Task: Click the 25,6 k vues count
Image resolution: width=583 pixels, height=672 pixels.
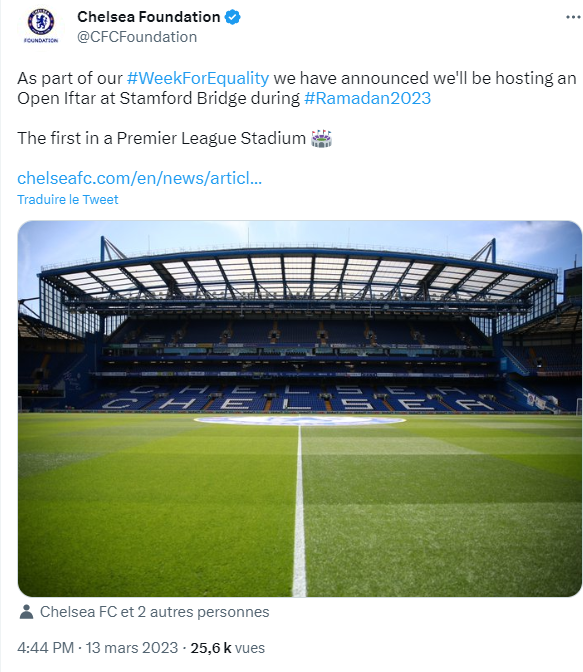Action: 228,648
